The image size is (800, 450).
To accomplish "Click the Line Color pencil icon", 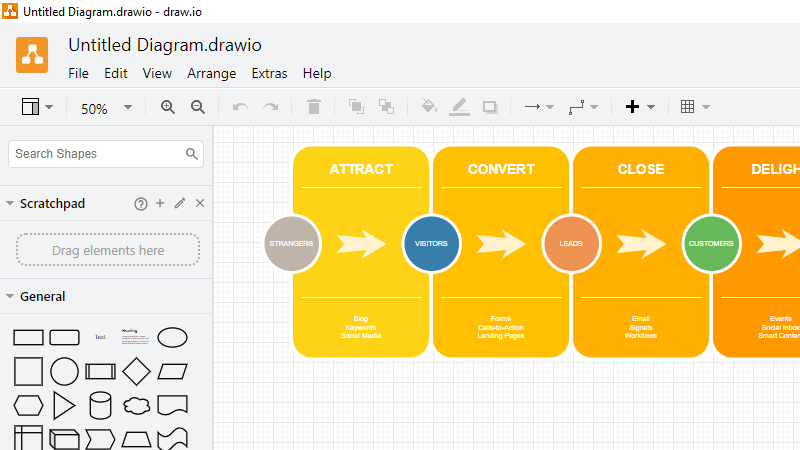I will (x=459, y=107).
